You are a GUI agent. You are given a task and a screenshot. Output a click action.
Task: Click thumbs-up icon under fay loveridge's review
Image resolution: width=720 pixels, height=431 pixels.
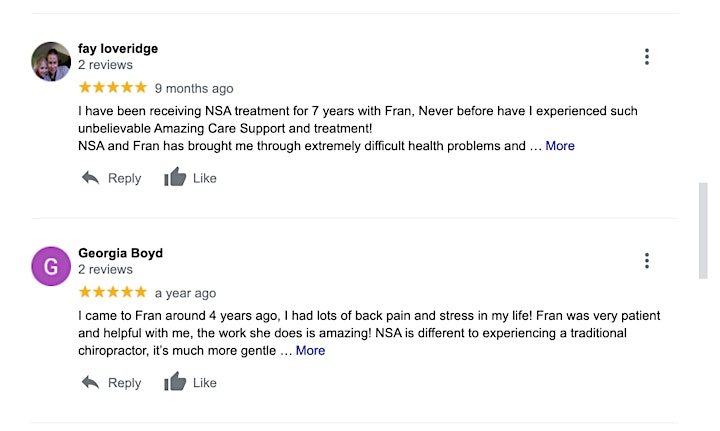[x=175, y=177]
